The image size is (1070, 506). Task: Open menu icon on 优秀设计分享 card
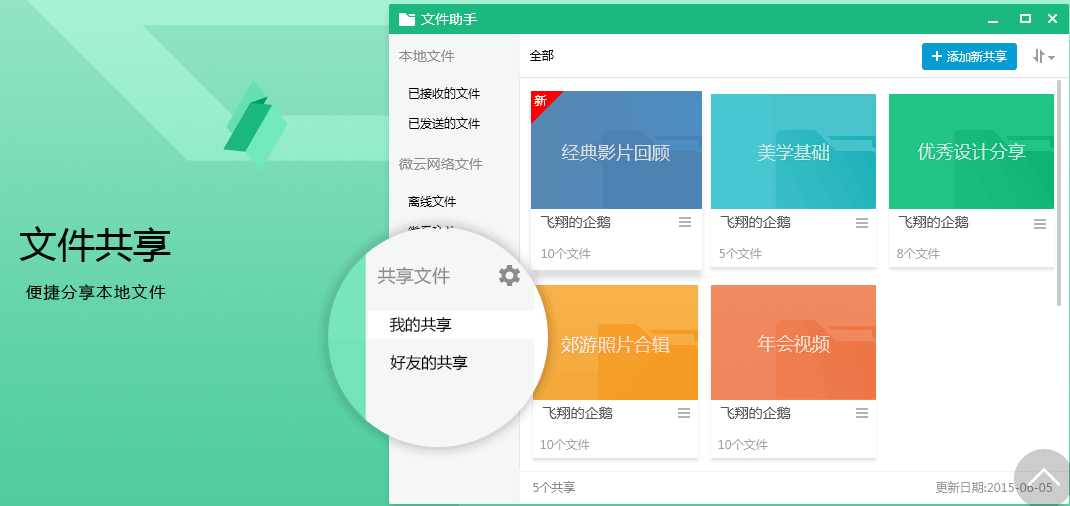(1040, 224)
